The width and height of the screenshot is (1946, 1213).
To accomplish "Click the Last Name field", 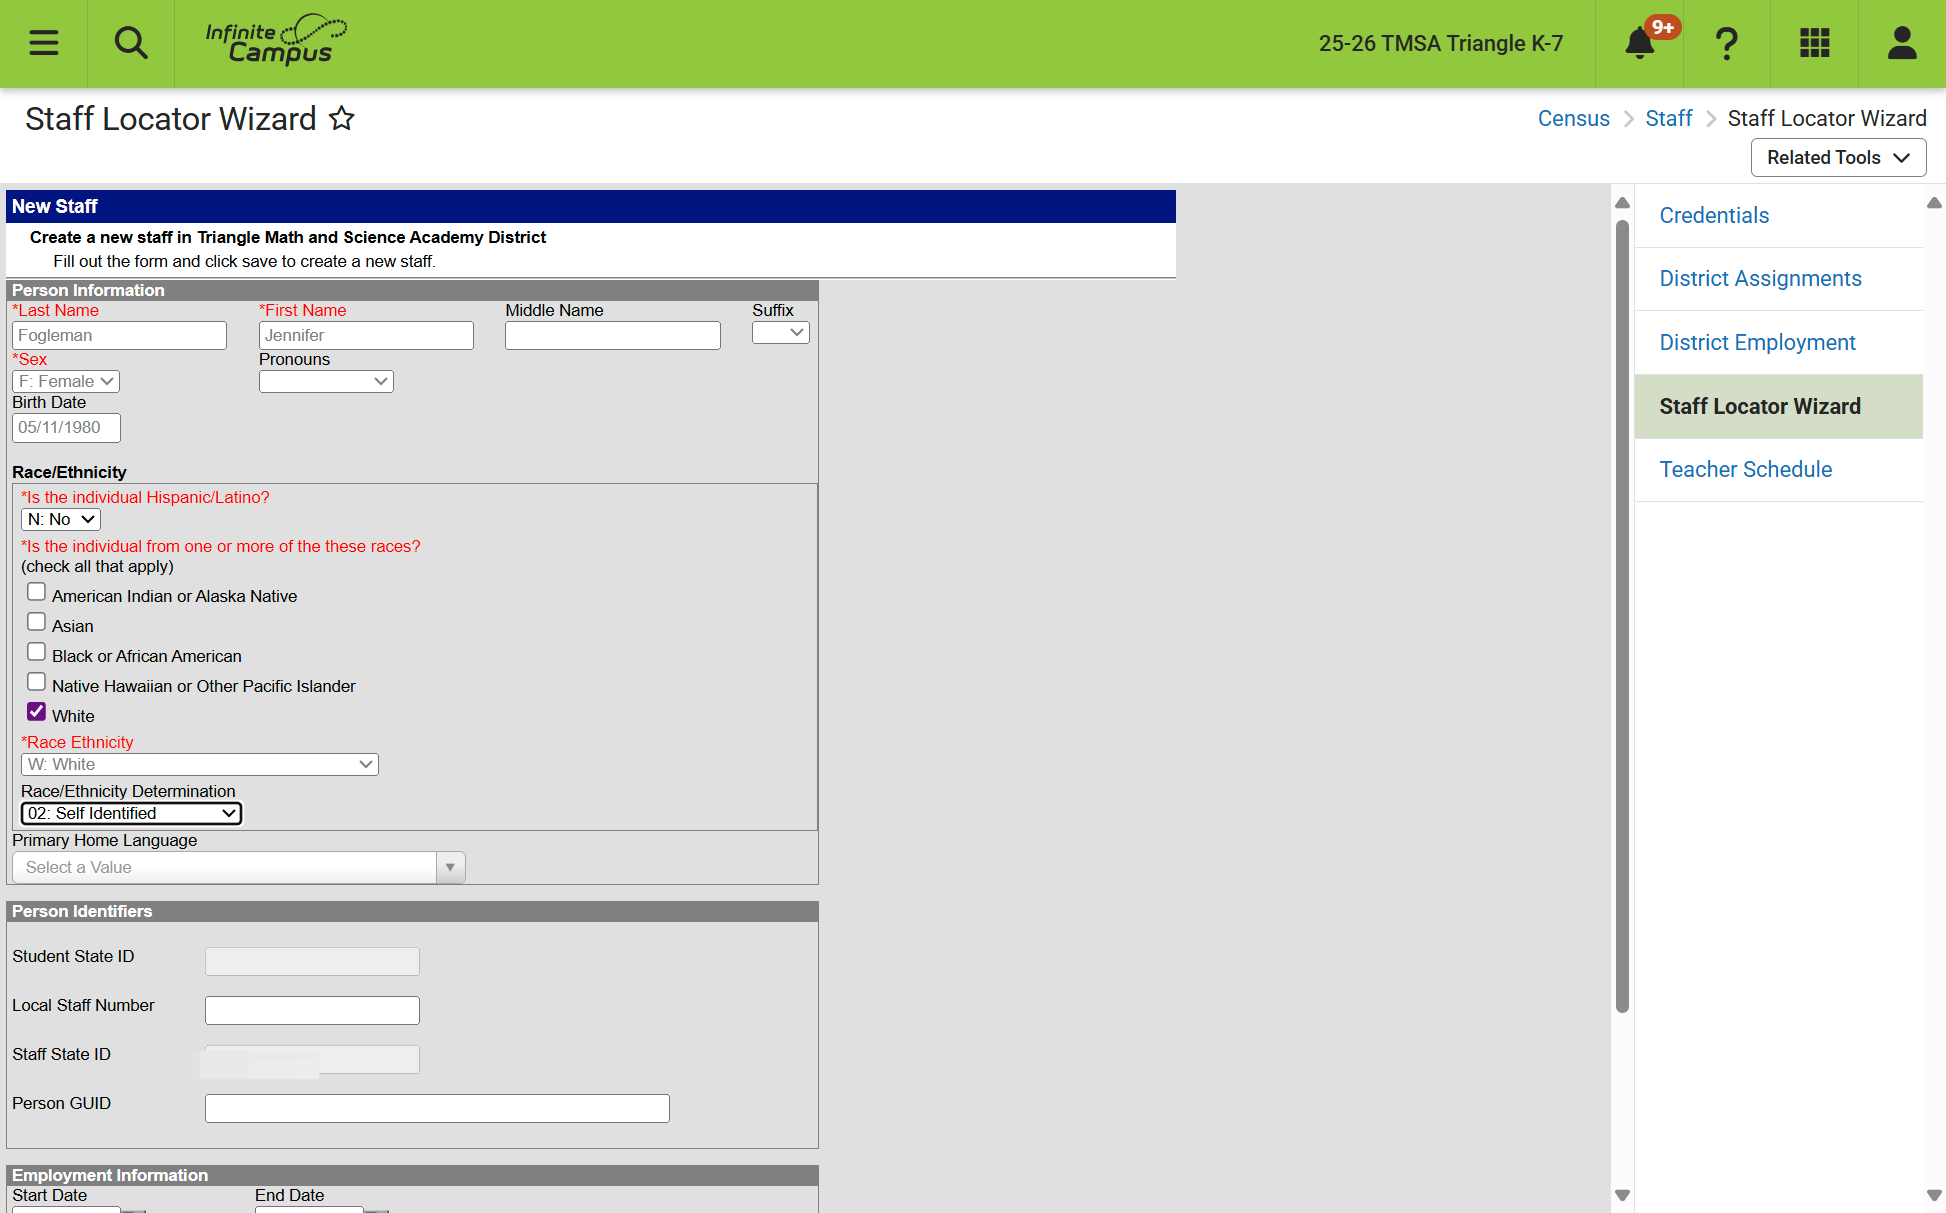I will tap(119, 335).
